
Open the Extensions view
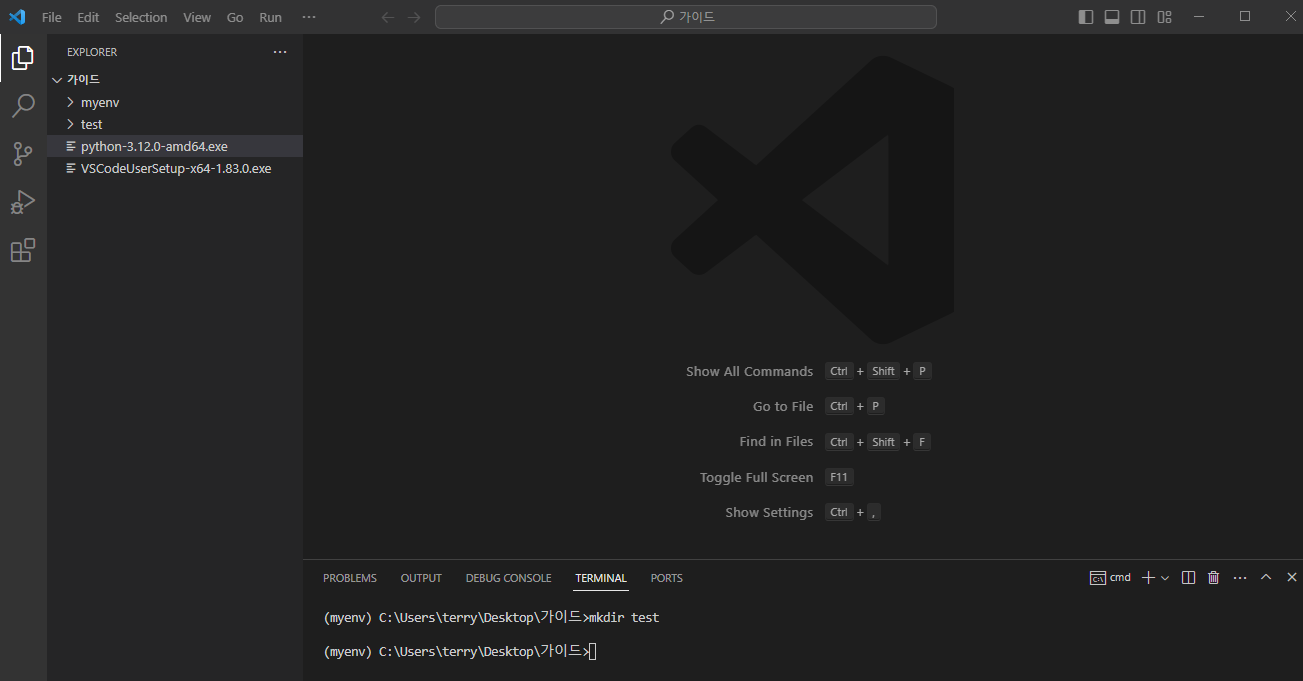point(23,250)
